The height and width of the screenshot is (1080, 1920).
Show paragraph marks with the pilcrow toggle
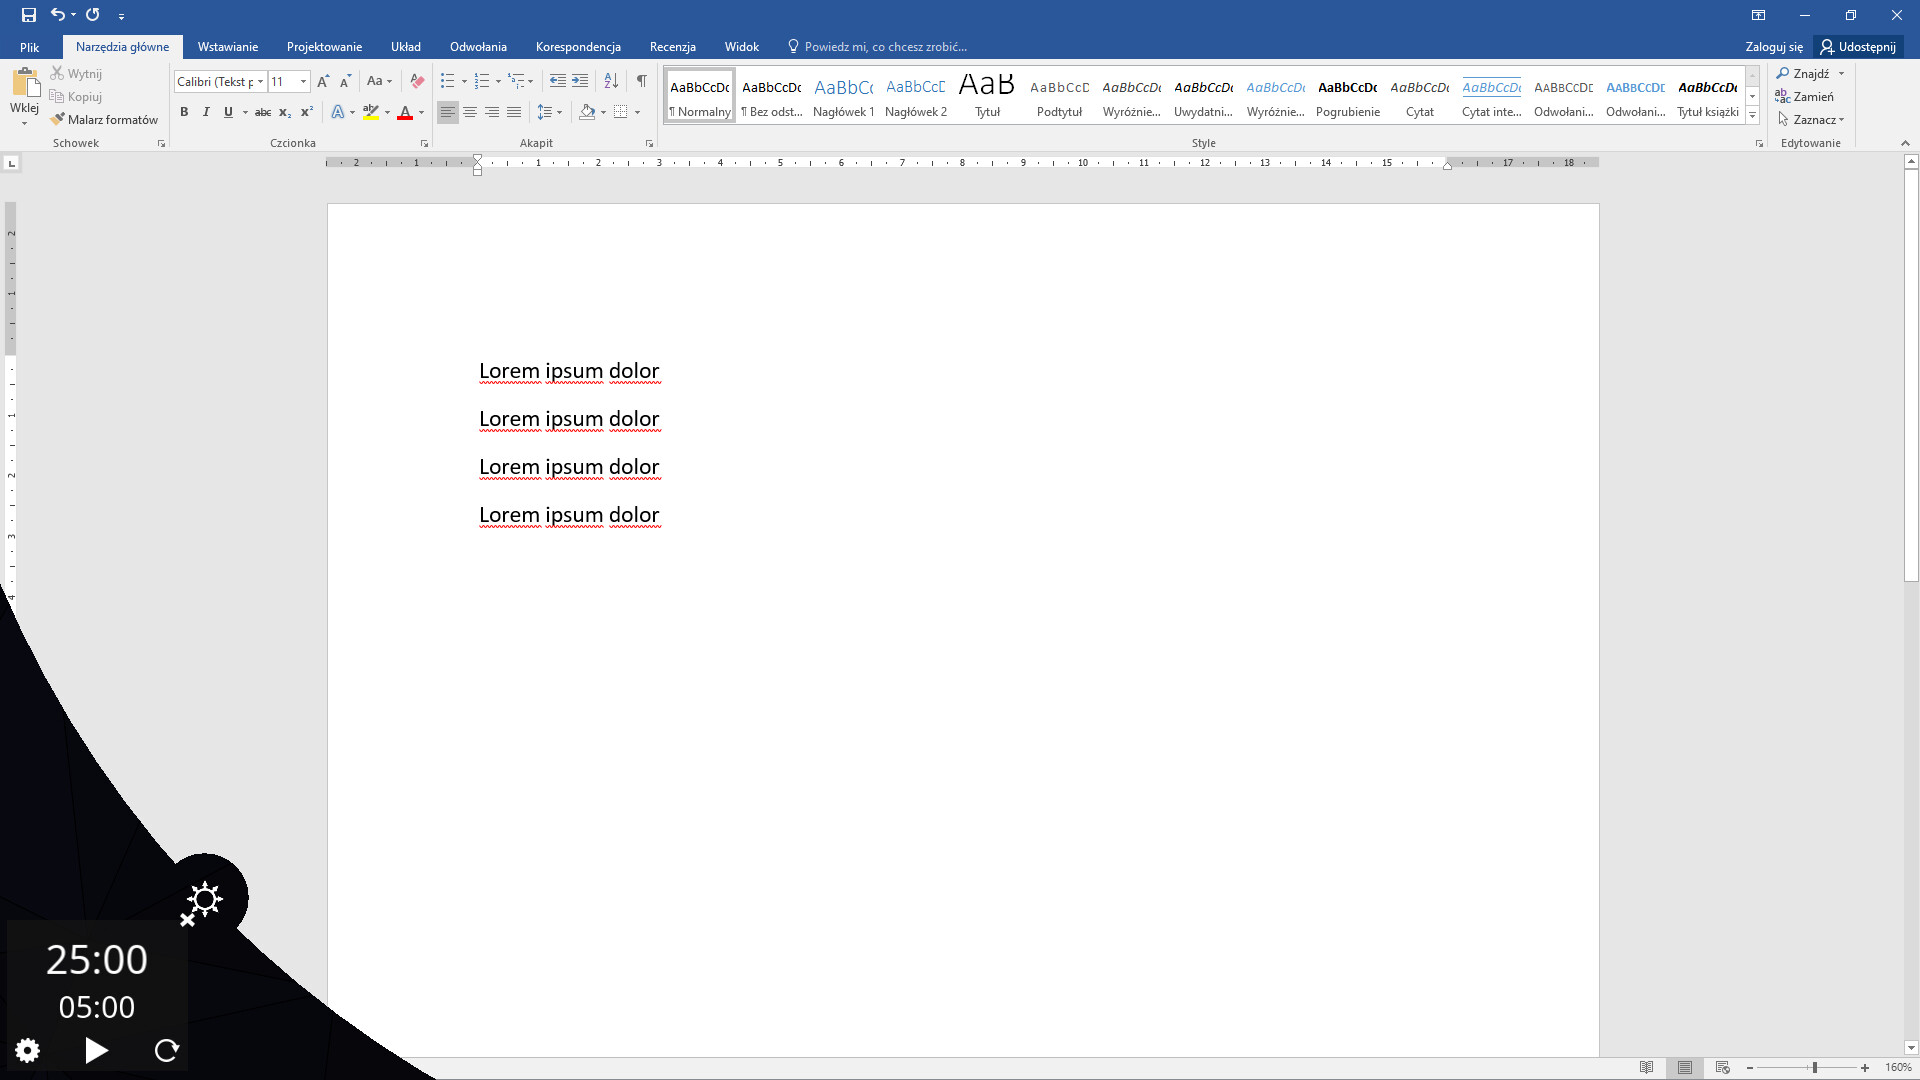643,81
